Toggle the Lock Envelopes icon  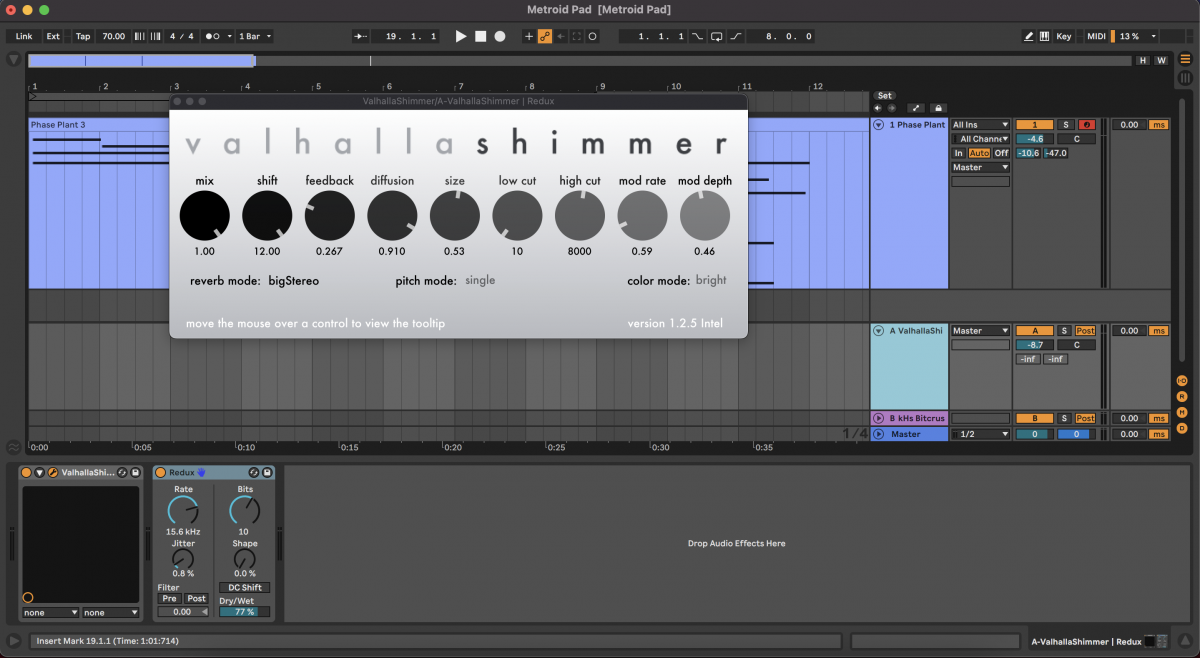pos(938,108)
